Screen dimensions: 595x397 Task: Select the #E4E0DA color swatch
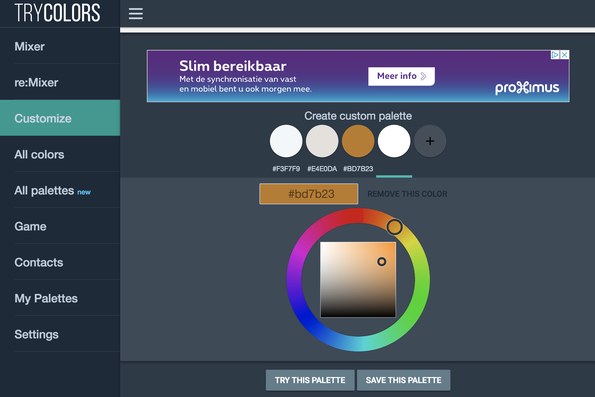pyautogui.click(x=322, y=141)
